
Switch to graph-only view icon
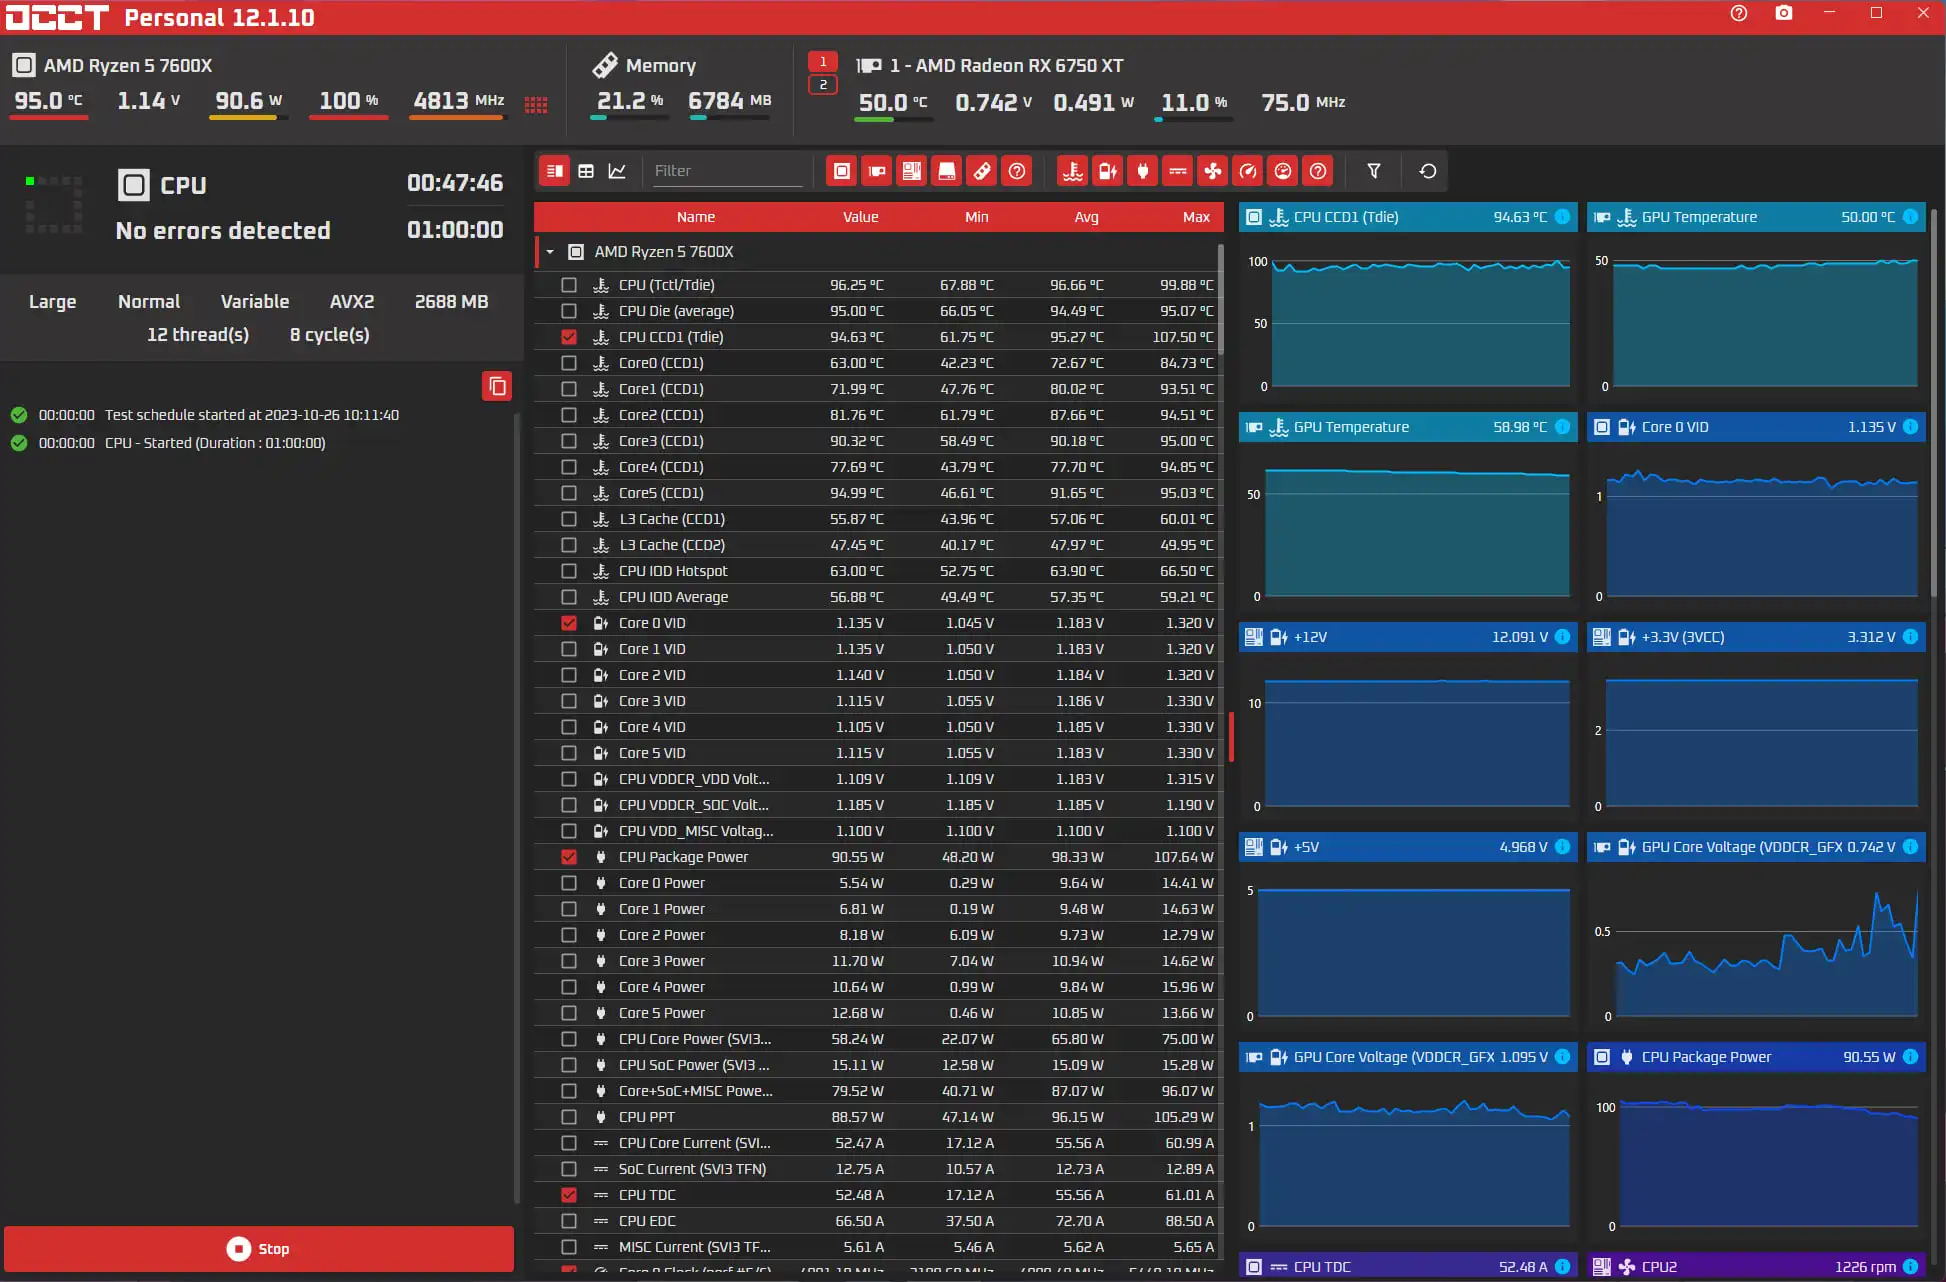tap(617, 171)
